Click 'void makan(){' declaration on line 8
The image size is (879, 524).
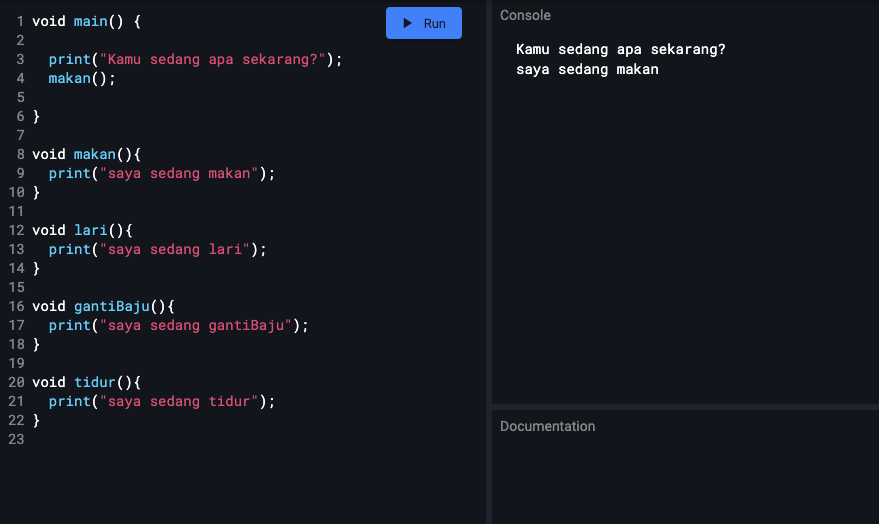86,154
